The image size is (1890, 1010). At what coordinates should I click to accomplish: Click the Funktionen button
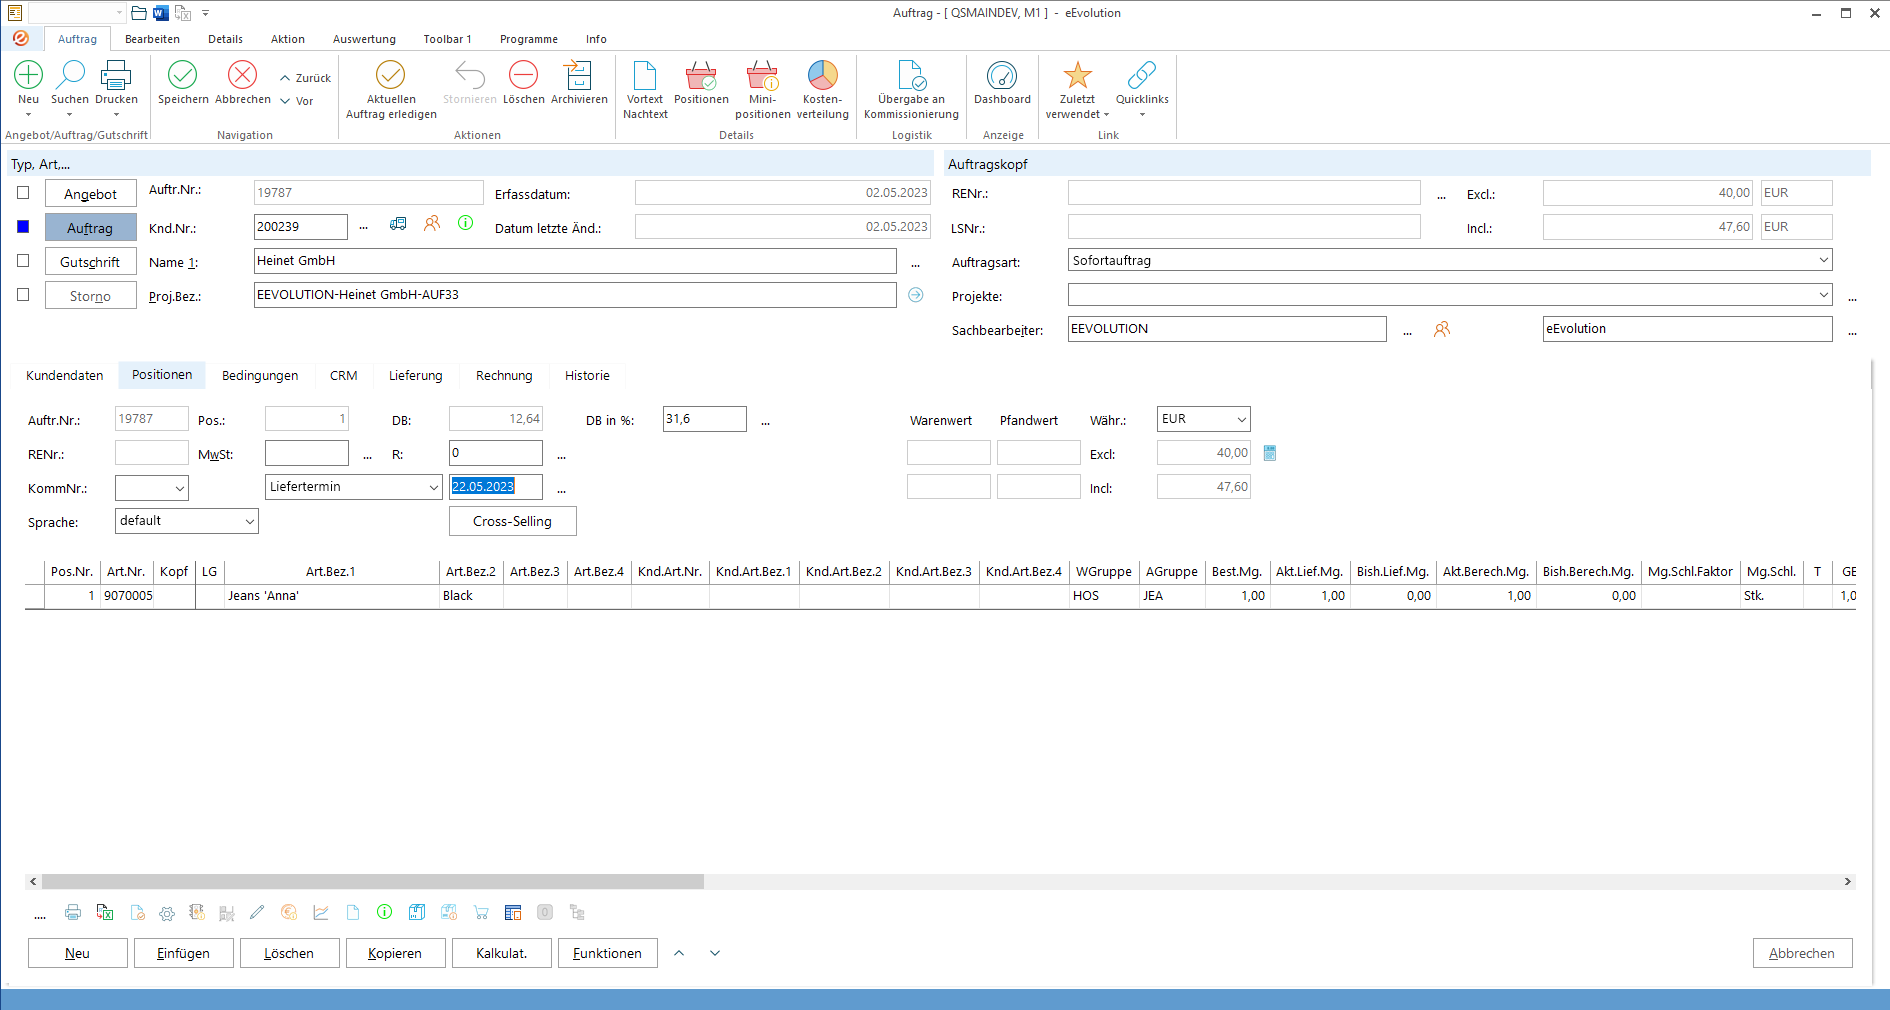pos(608,953)
